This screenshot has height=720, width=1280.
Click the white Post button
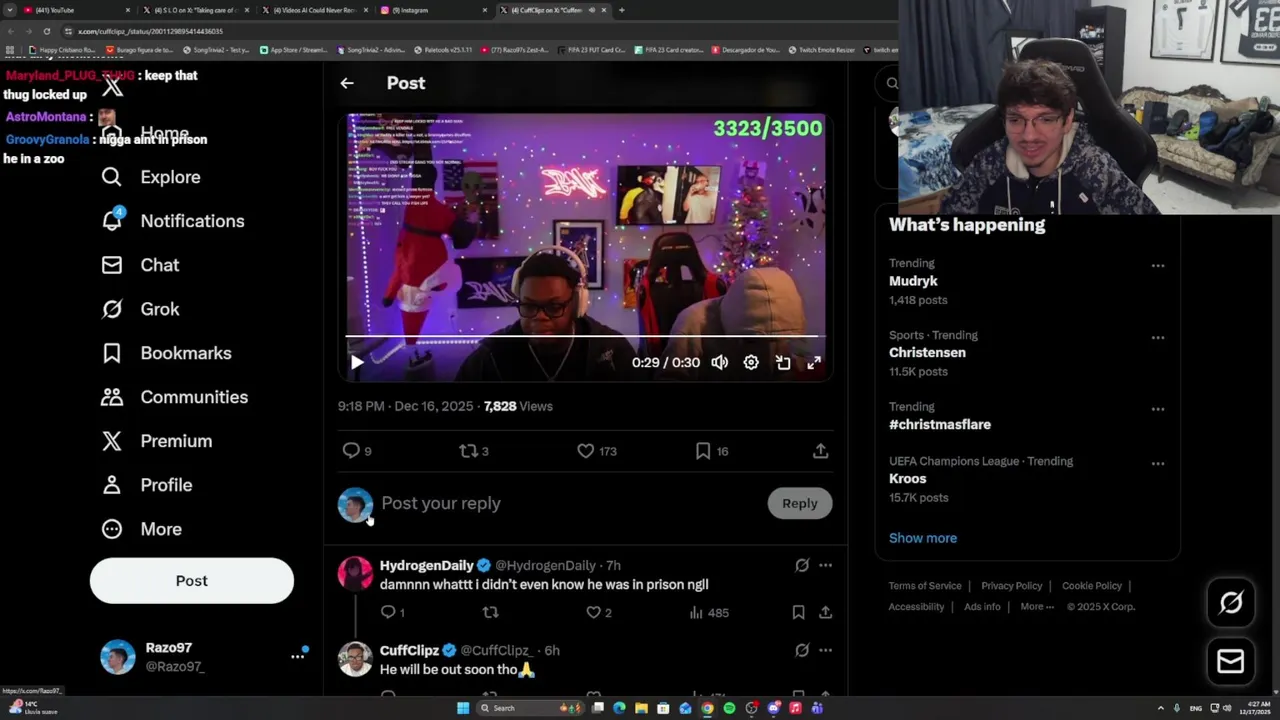[192, 581]
